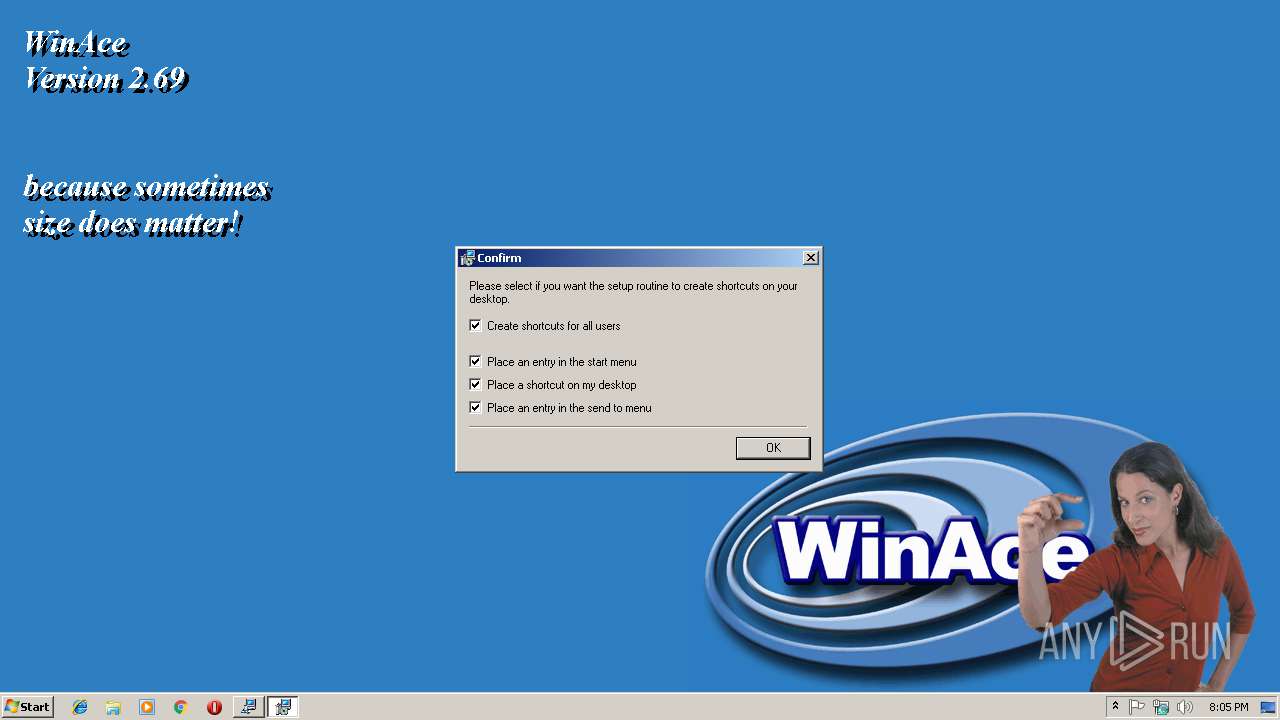Toggle Place a shortcut on my desktop

[475, 385]
